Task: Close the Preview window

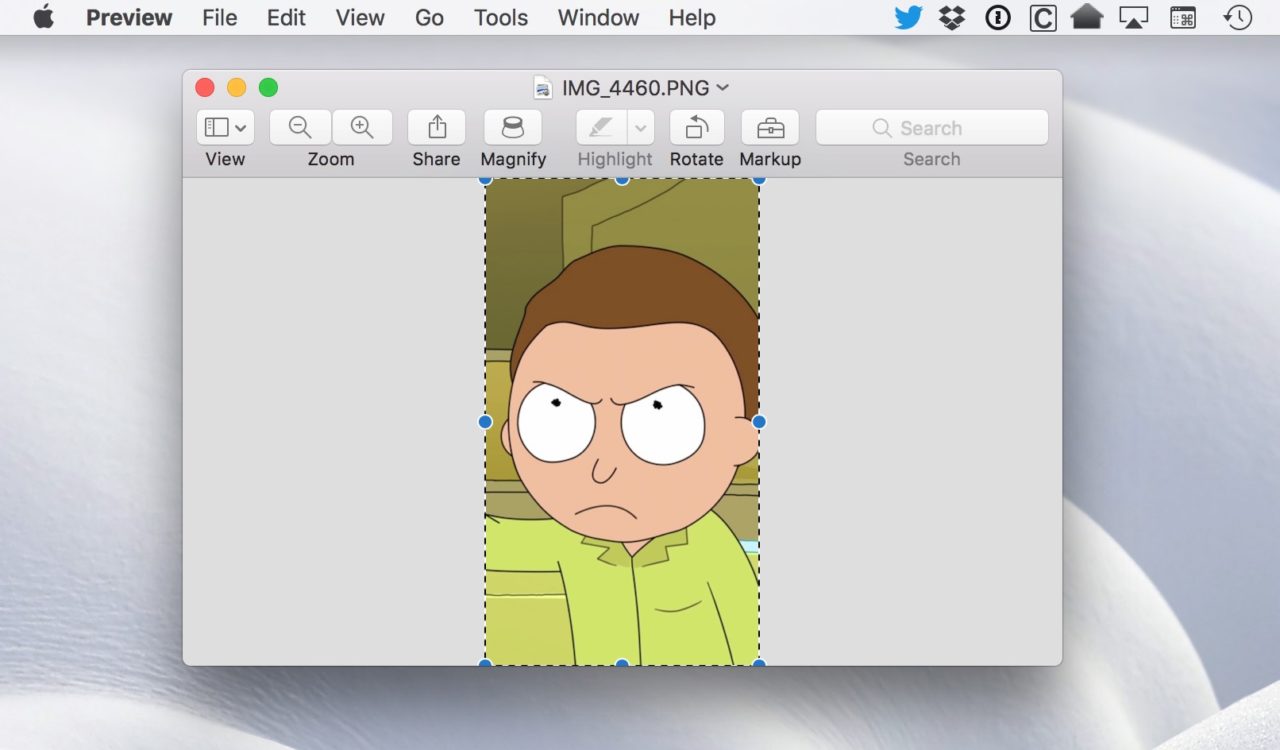Action: 205,88
